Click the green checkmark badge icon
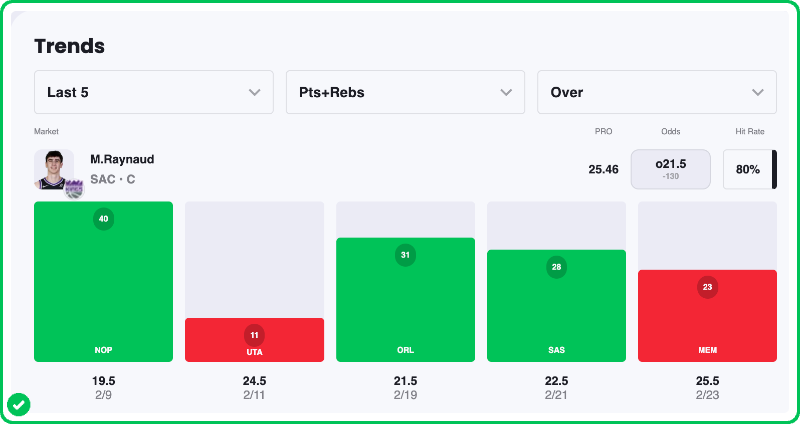 pyautogui.click(x=19, y=404)
